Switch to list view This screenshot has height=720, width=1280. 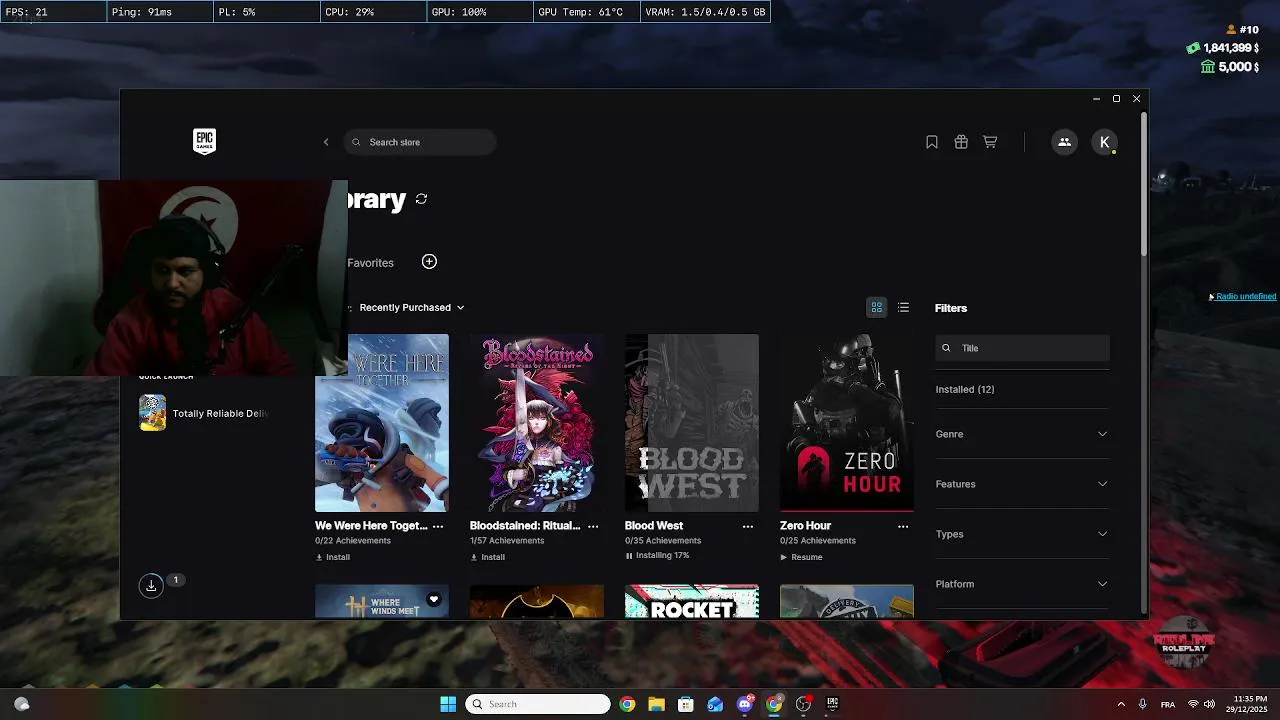903,308
